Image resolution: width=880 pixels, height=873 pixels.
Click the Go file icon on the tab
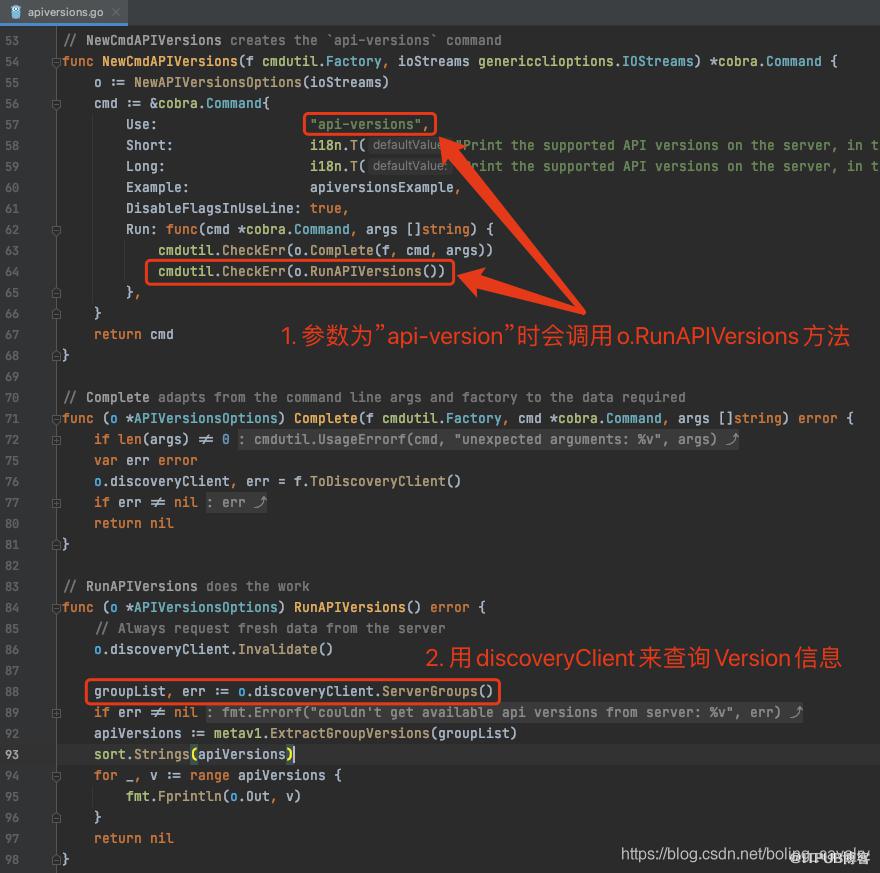[16, 12]
